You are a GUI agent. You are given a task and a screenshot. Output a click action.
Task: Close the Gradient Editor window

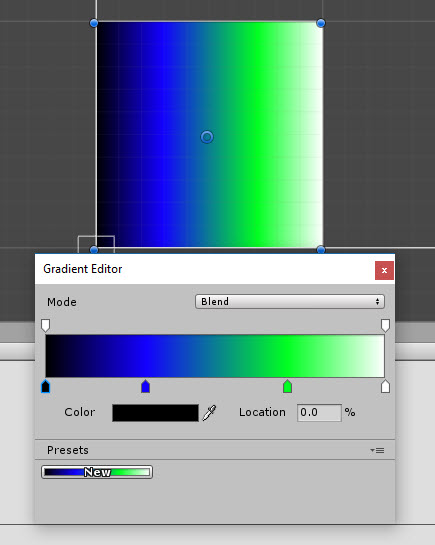pos(384,270)
